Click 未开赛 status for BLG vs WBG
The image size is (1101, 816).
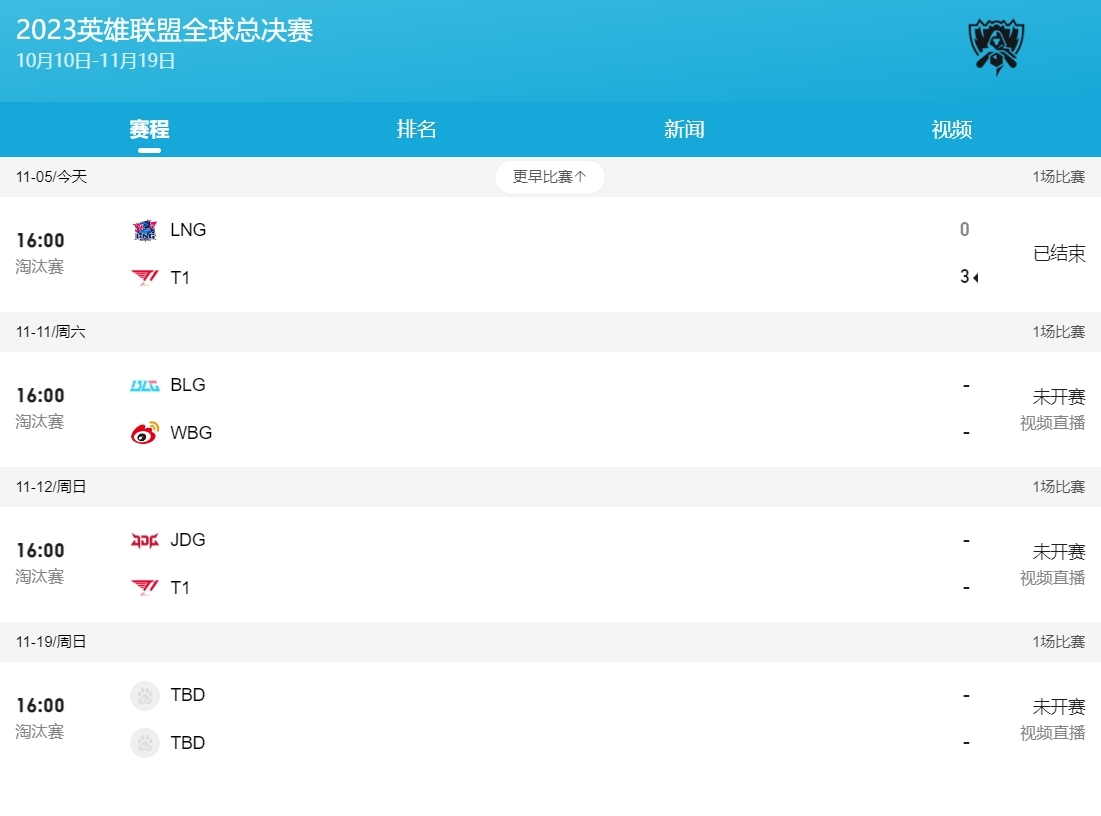1059,397
